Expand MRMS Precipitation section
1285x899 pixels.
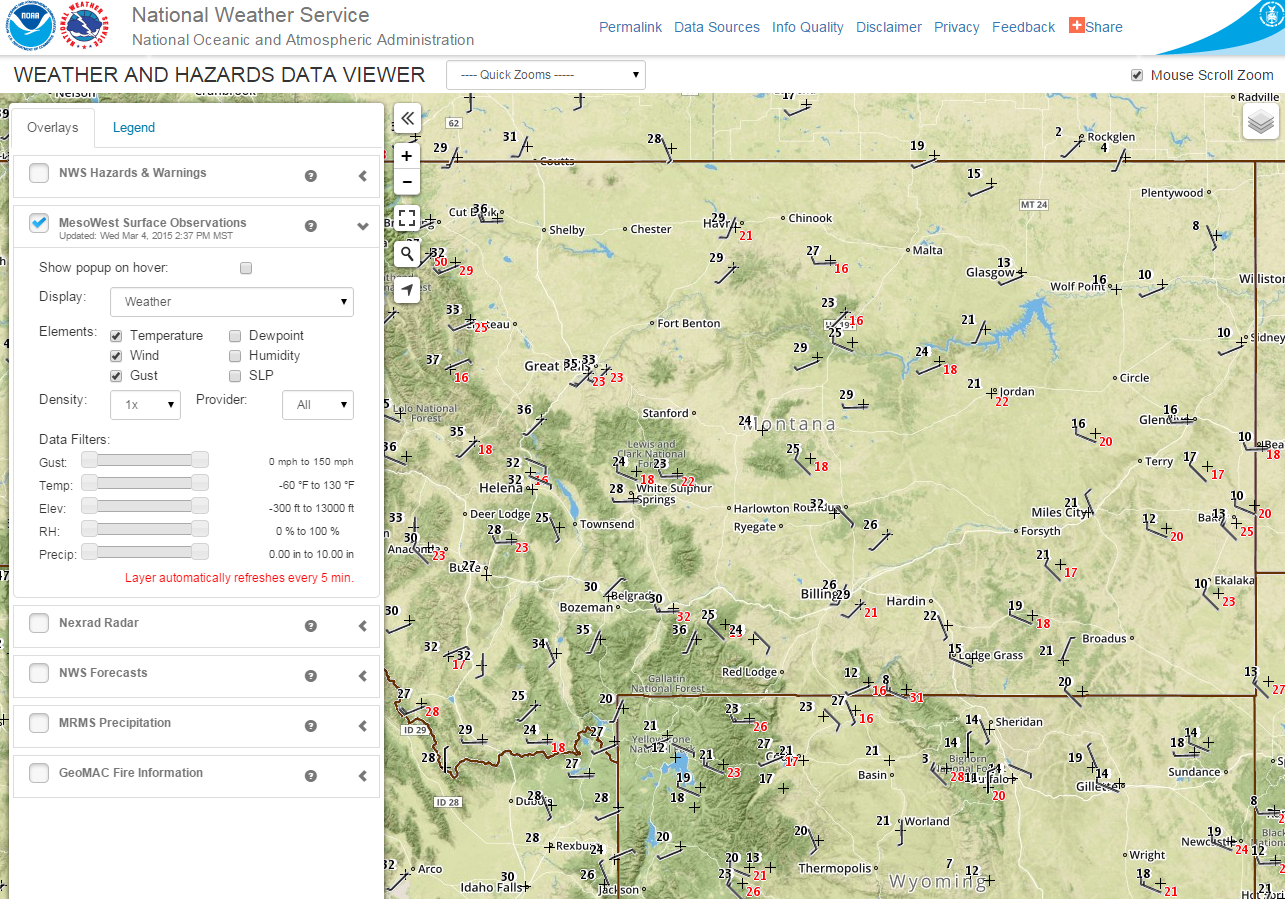[363, 726]
